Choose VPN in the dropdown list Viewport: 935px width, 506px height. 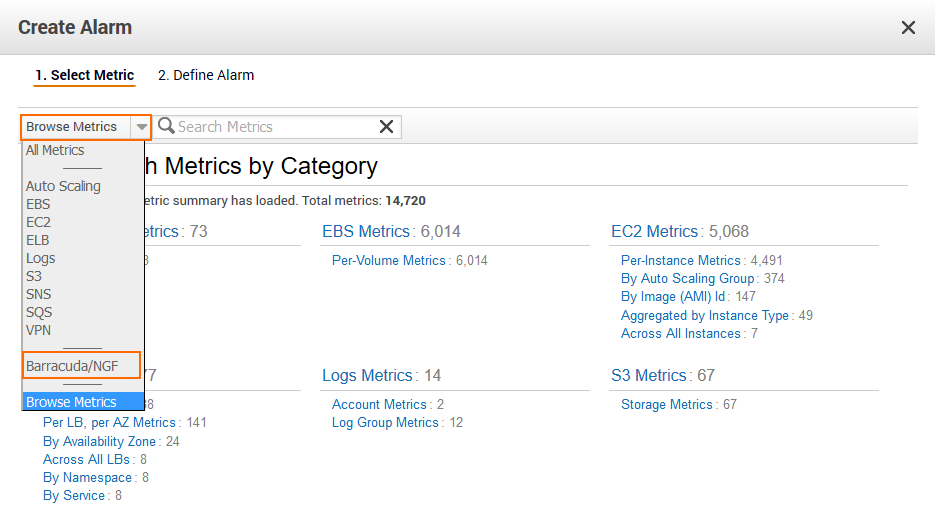(38, 330)
